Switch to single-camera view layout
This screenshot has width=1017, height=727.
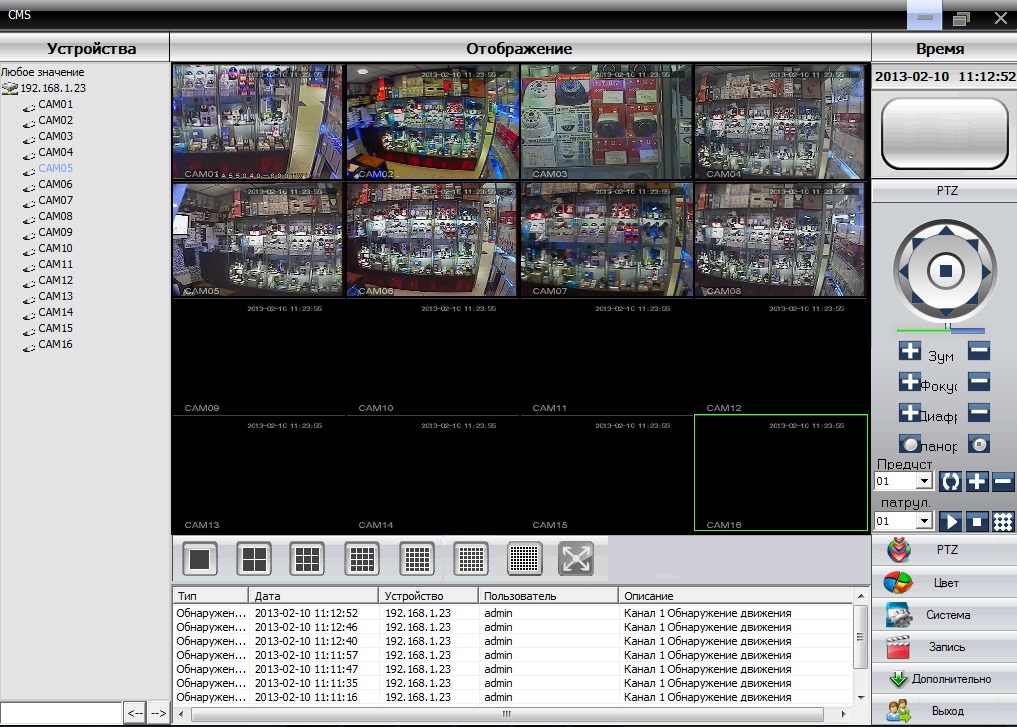(x=200, y=558)
